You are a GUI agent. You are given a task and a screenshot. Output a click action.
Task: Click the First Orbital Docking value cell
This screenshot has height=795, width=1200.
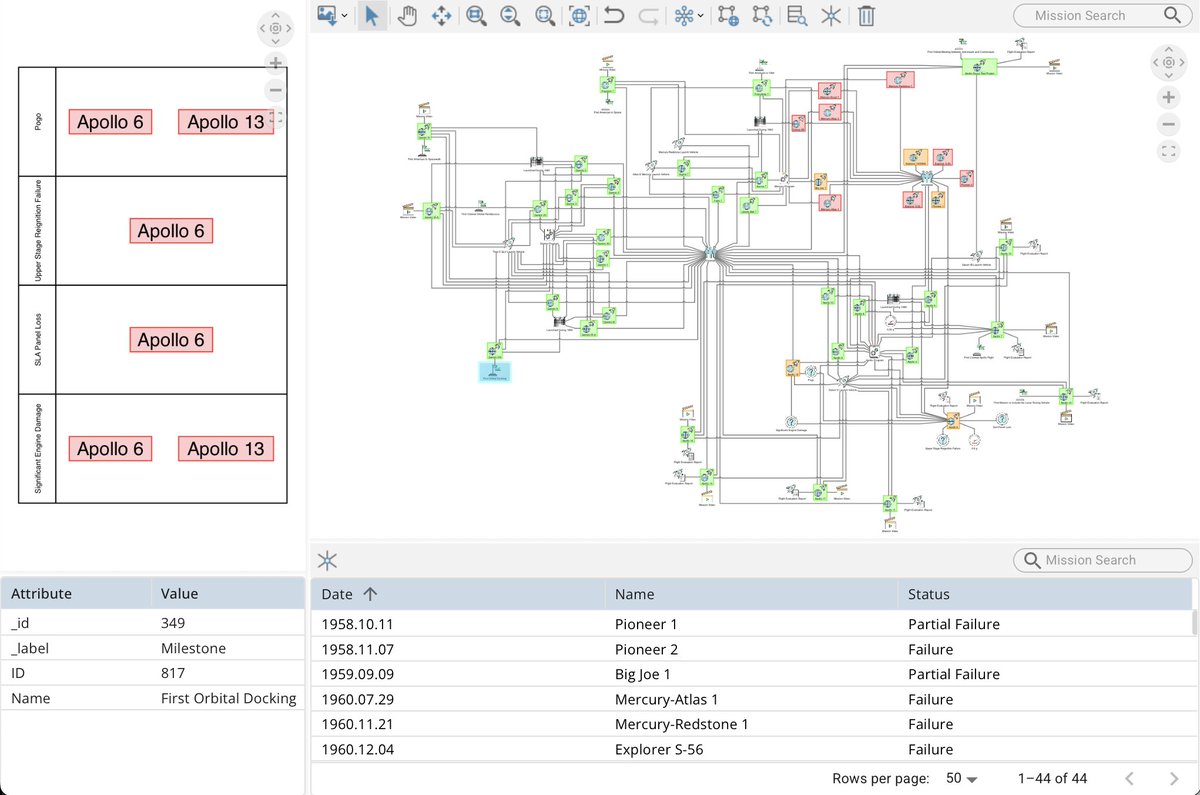(x=227, y=698)
